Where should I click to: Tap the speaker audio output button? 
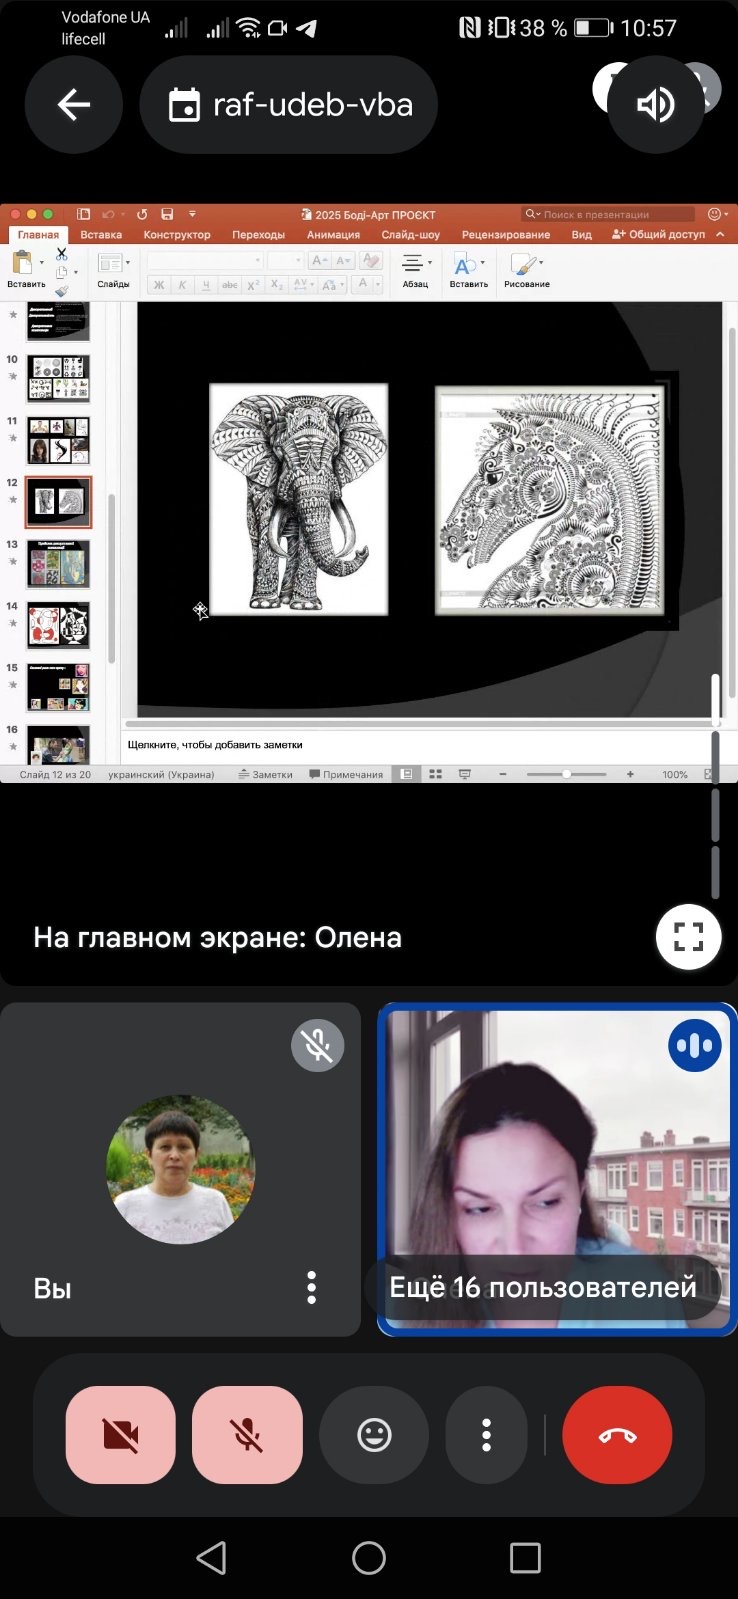click(x=656, y=104)
